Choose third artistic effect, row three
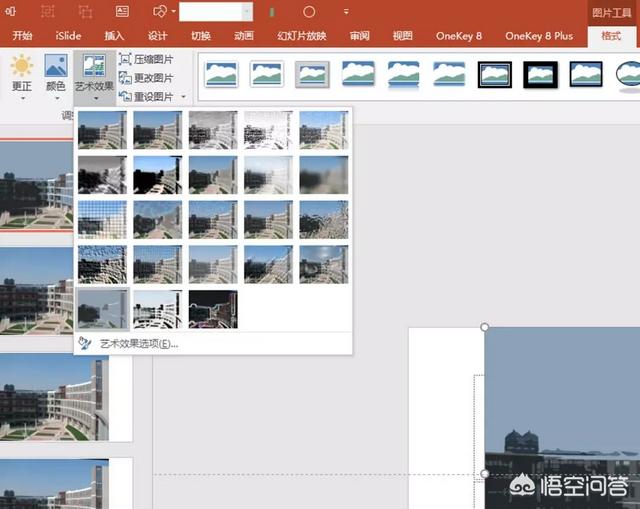This screenshot has height=509, width=640. [x=213, y=220]
